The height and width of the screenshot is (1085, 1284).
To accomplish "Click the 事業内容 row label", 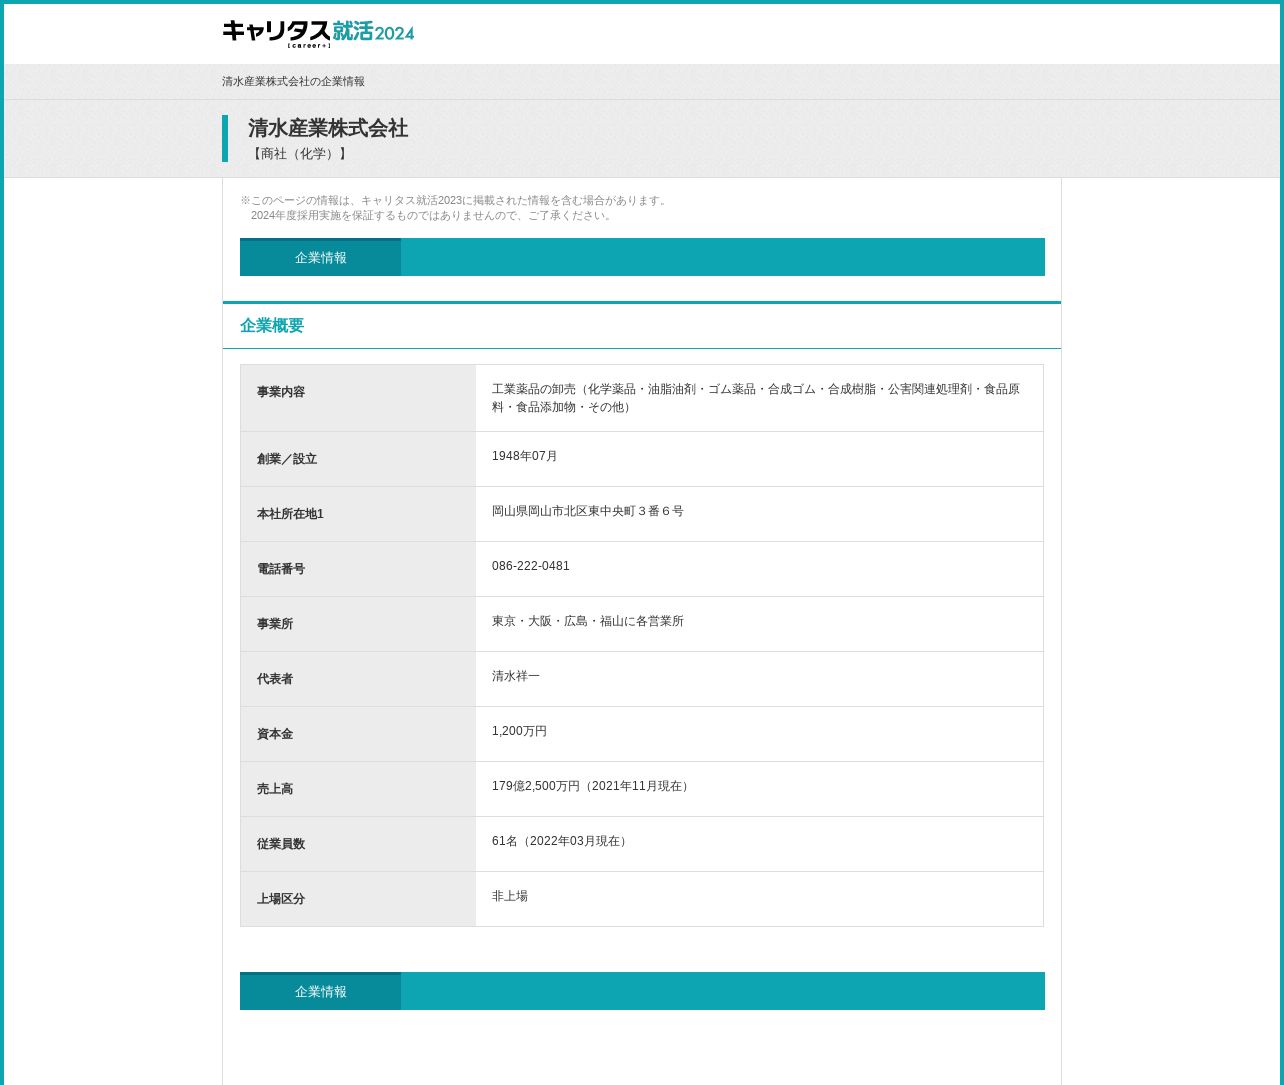I will (281, 392).
